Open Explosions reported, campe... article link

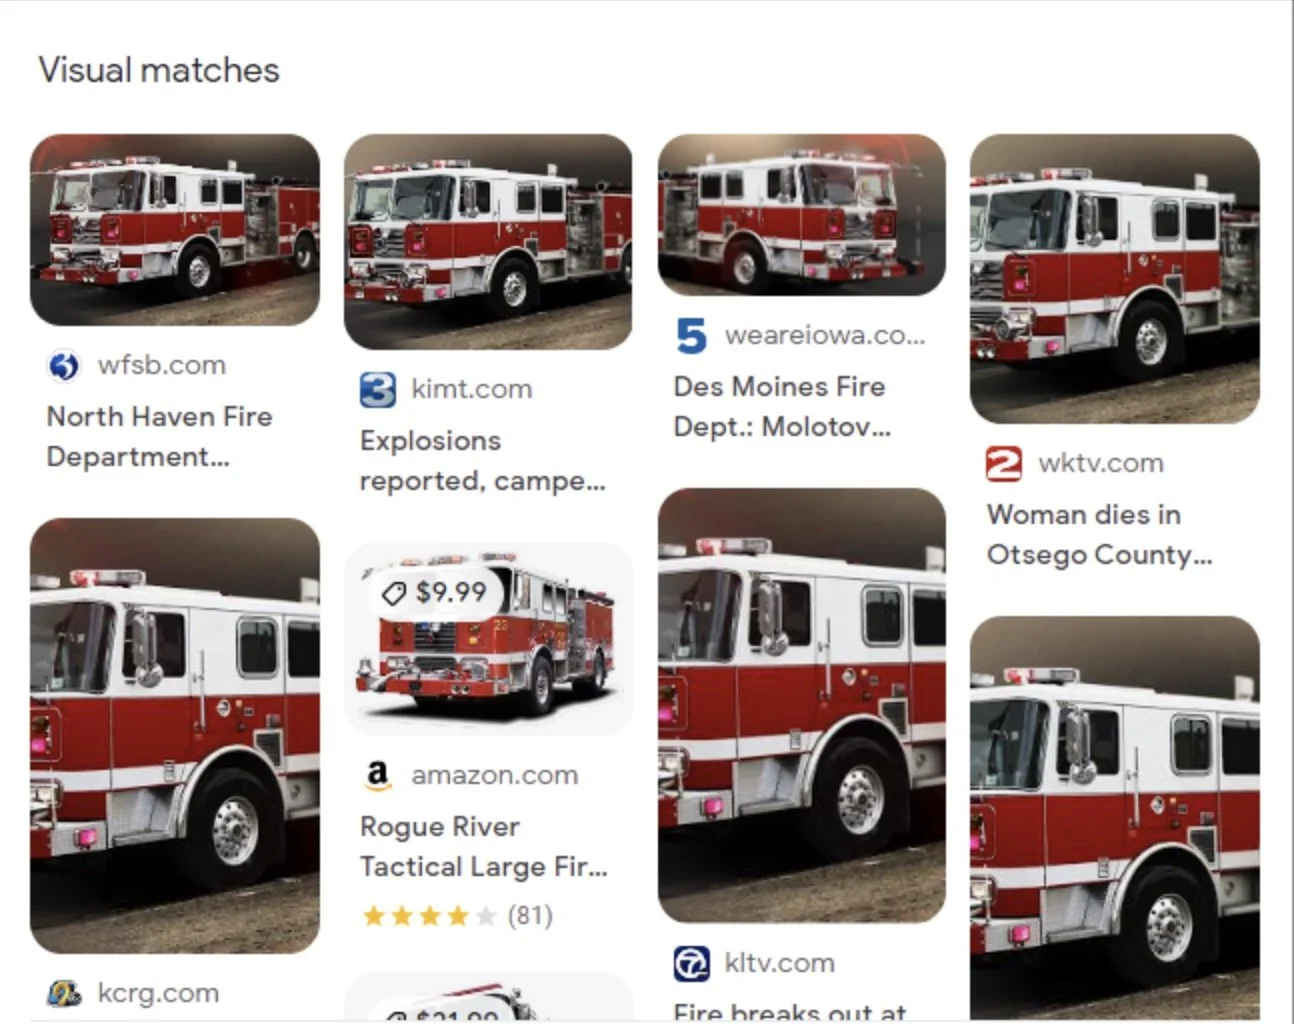[483, 460]
